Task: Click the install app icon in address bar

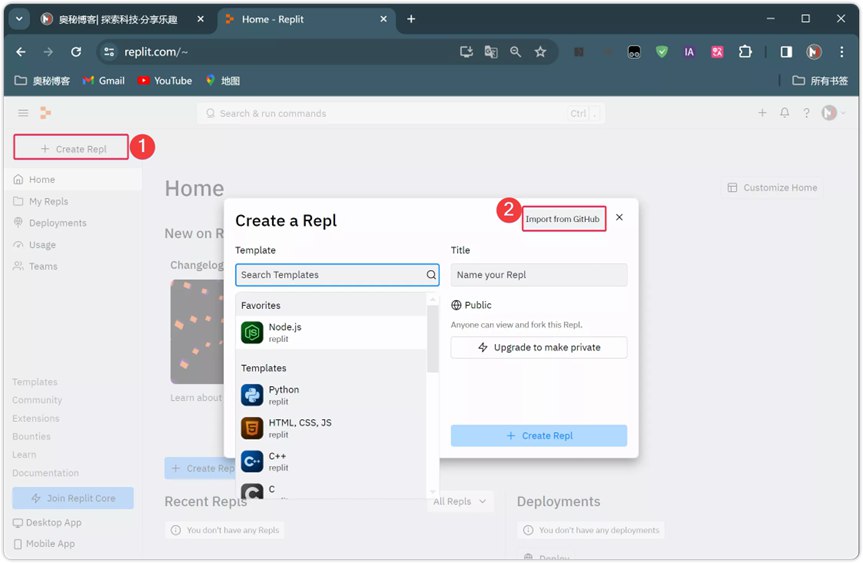Action: (466, 52)
